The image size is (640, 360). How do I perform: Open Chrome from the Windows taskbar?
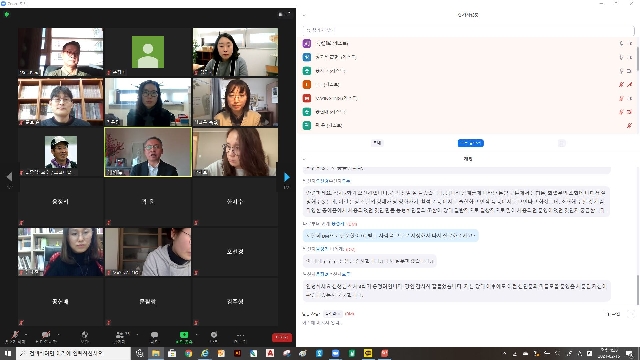(188, 353)
